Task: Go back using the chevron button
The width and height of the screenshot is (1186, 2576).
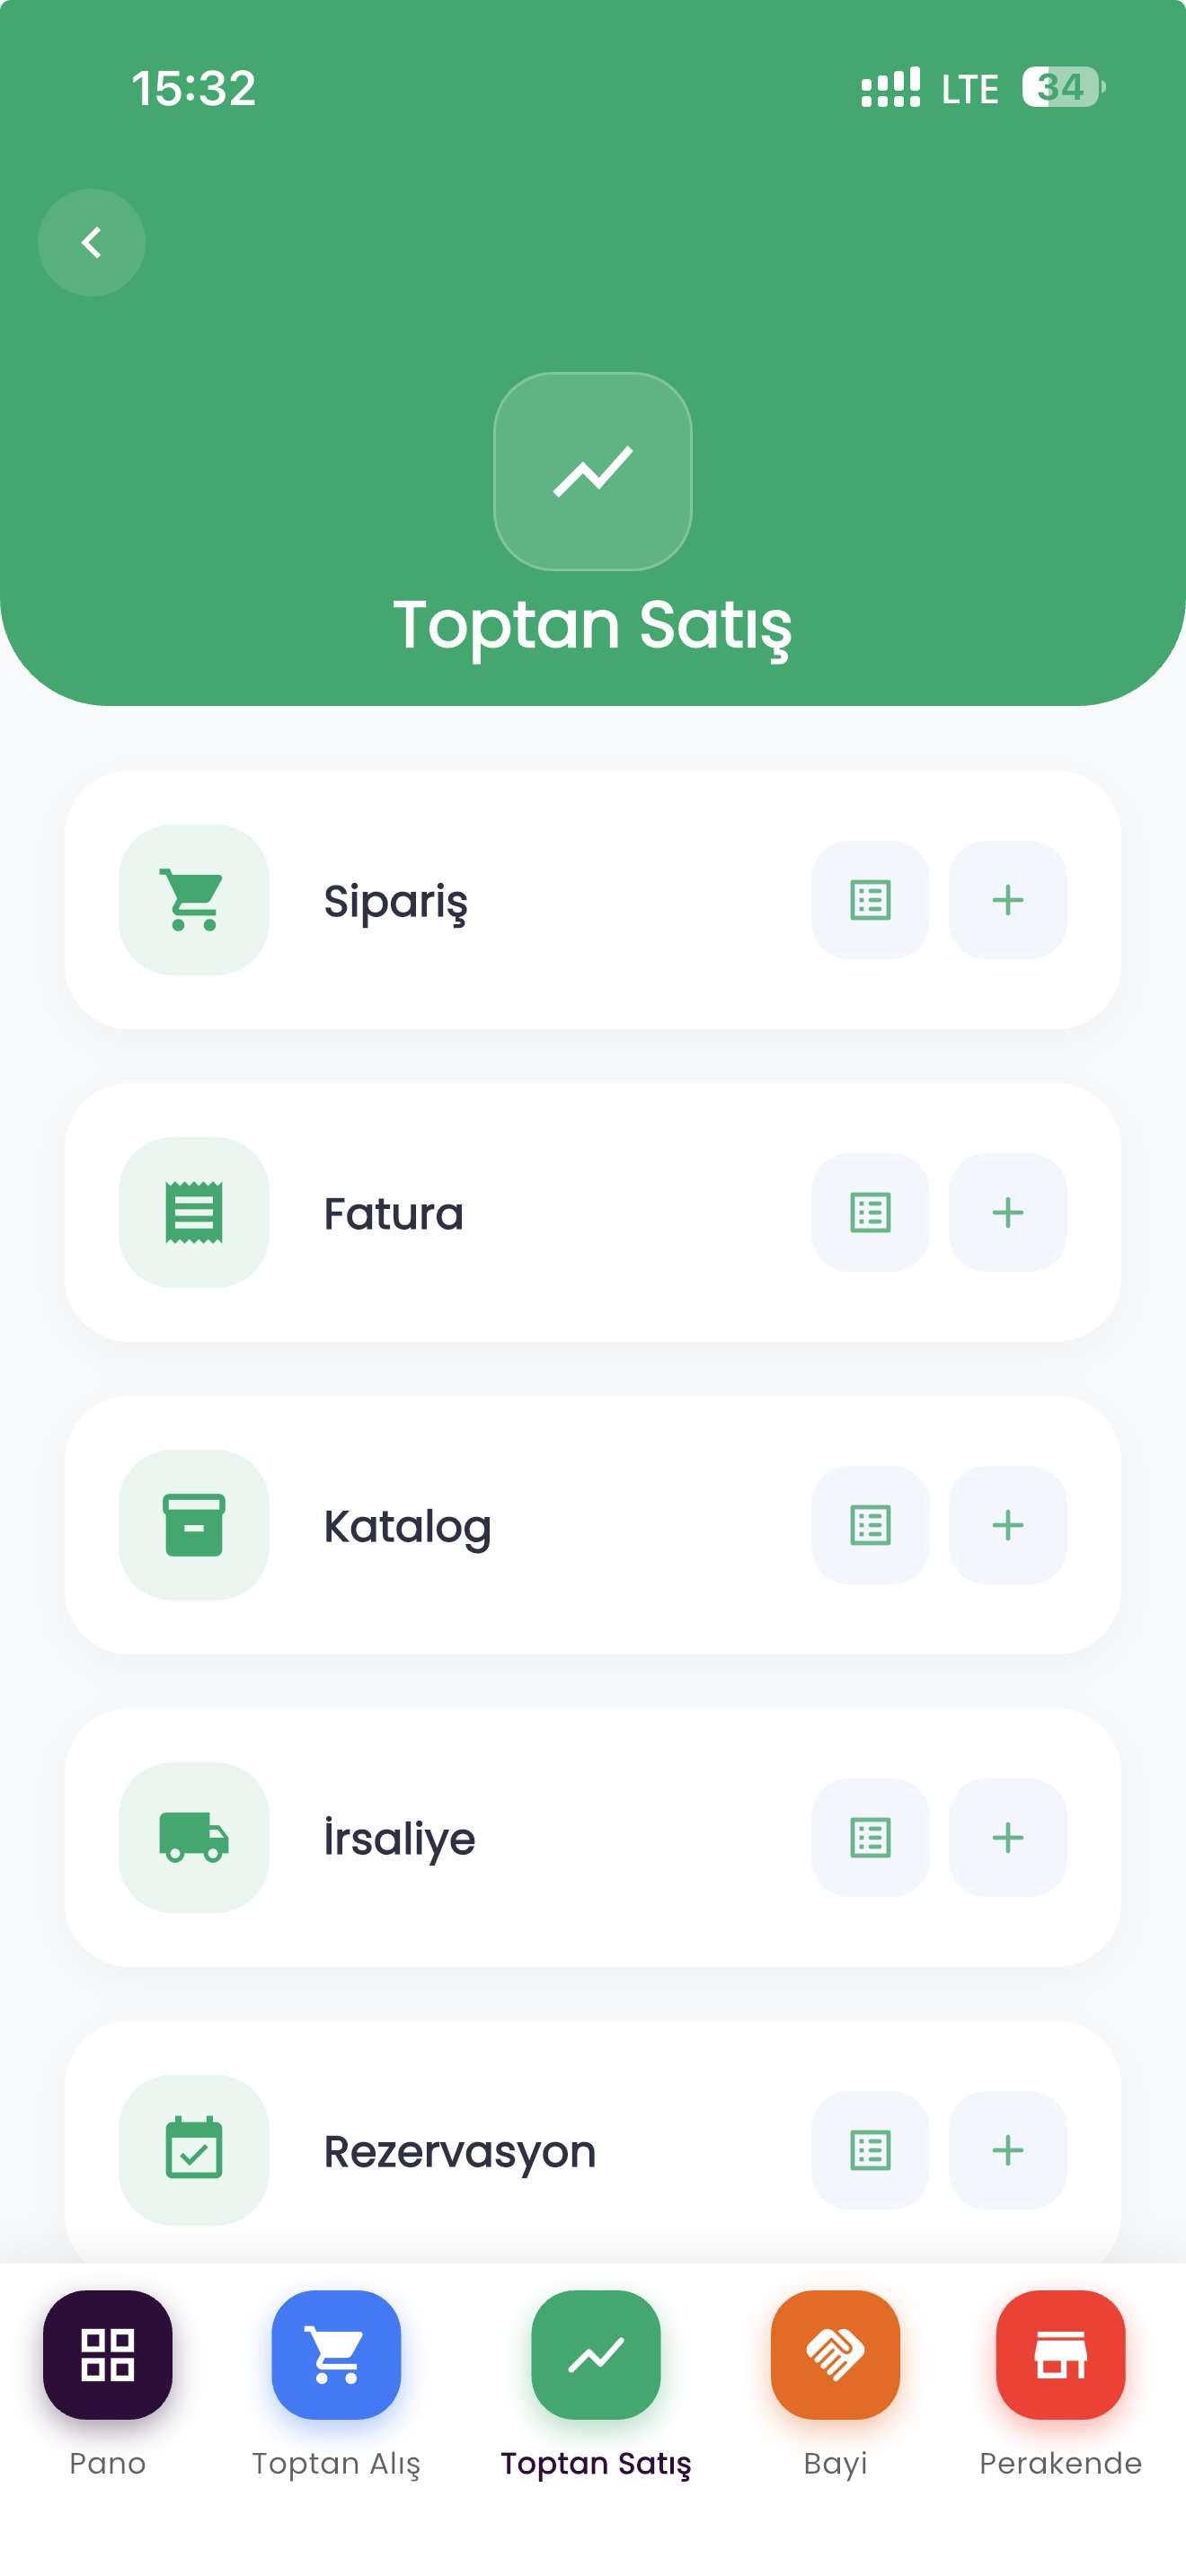Action: [x=91, y=242]
